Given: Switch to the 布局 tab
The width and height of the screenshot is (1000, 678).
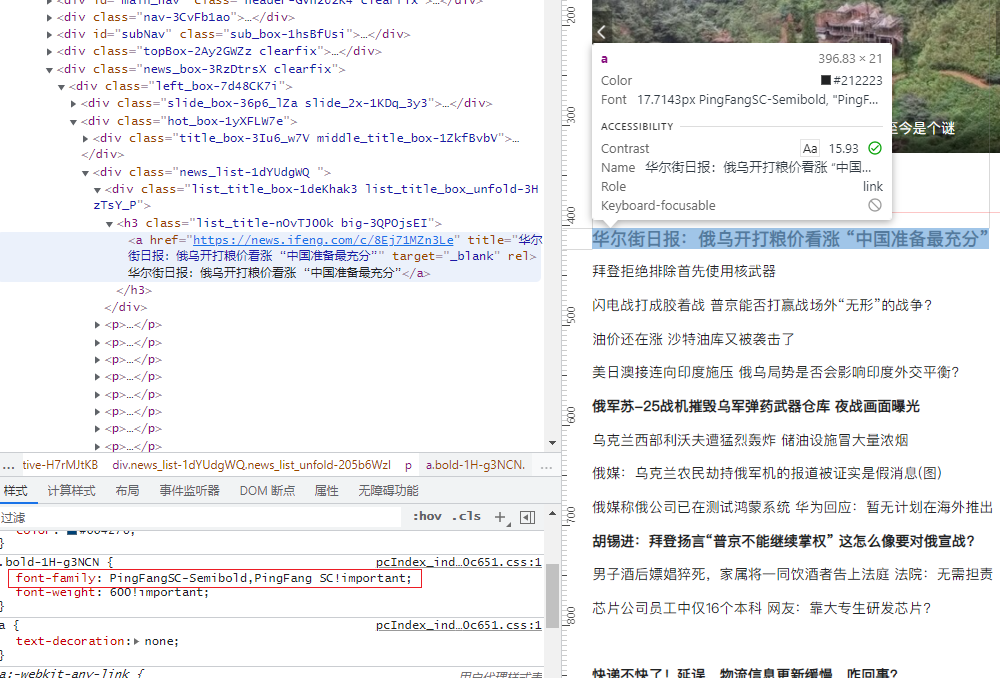Looking at the screenshot, I should [x=128, y=490].
